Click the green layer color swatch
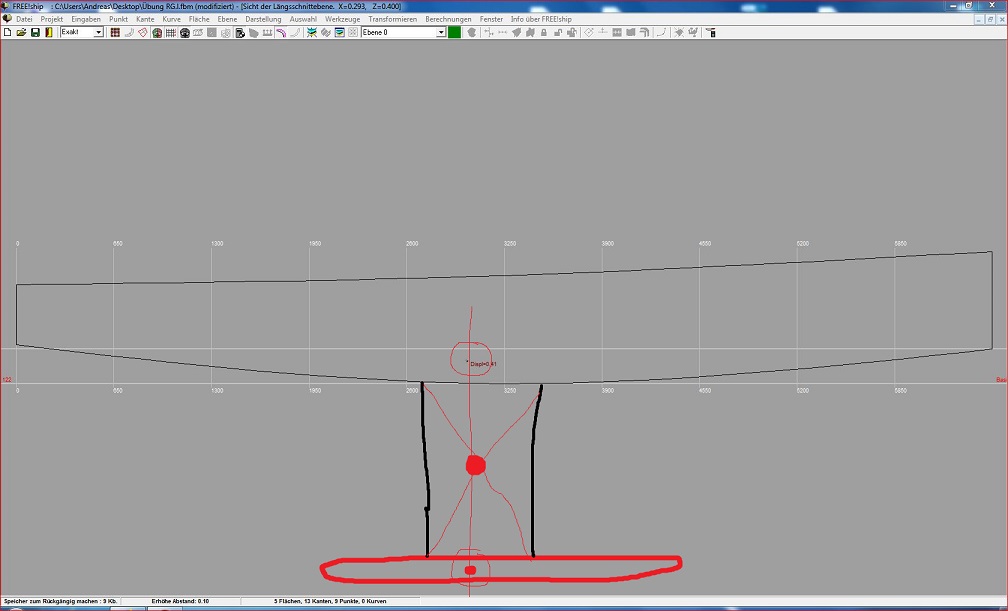1008x611 pixels. pyautogui.click(x=454, y=32)
